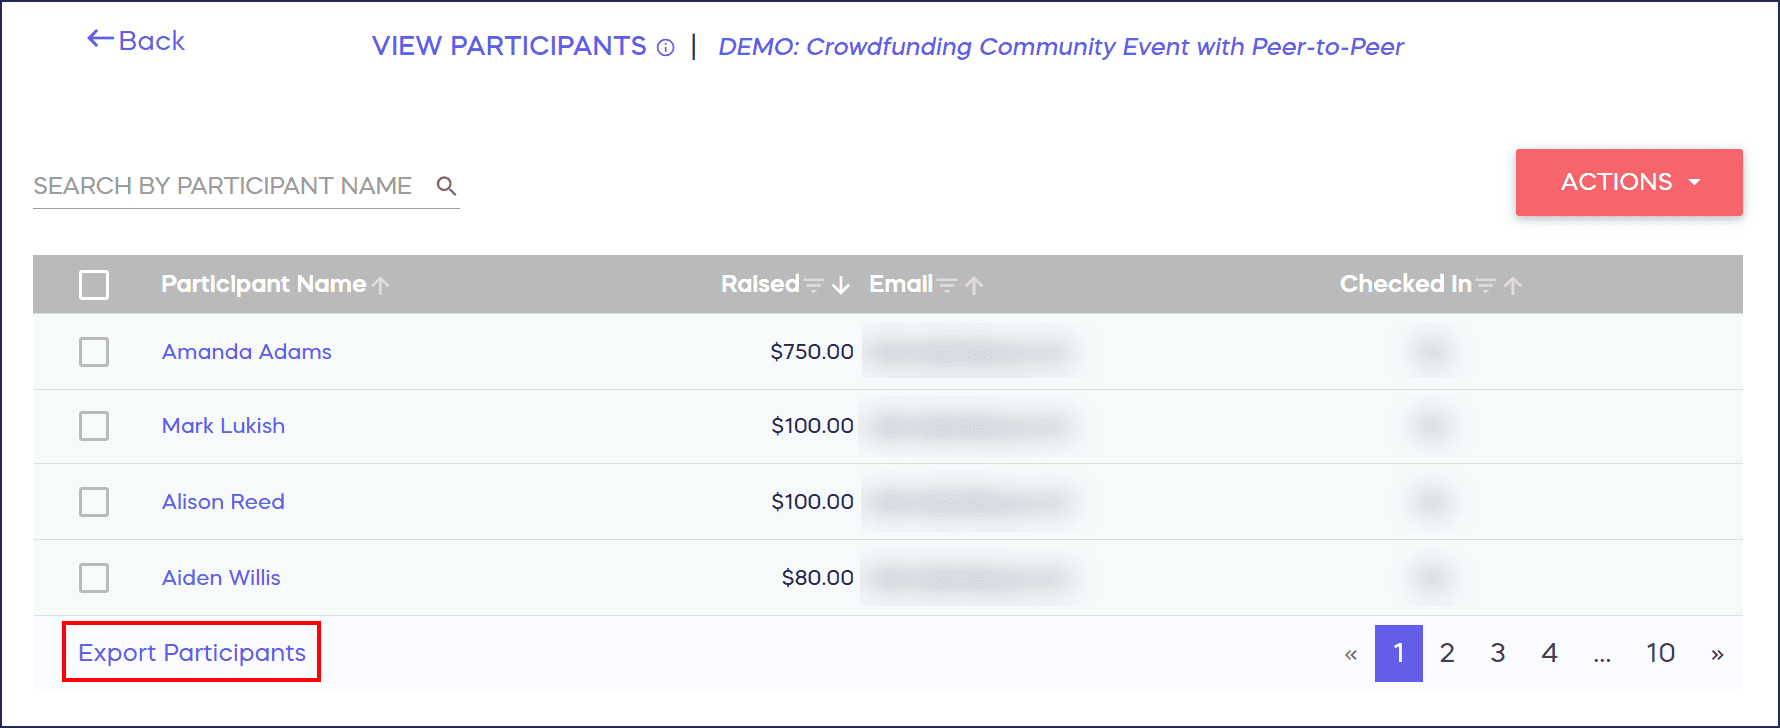Image resolution: width=1780 pixels, height=728 pixels.
Task: Check the box for Amanda Adams
Action: pyautogui.click(x=94, y=352)
